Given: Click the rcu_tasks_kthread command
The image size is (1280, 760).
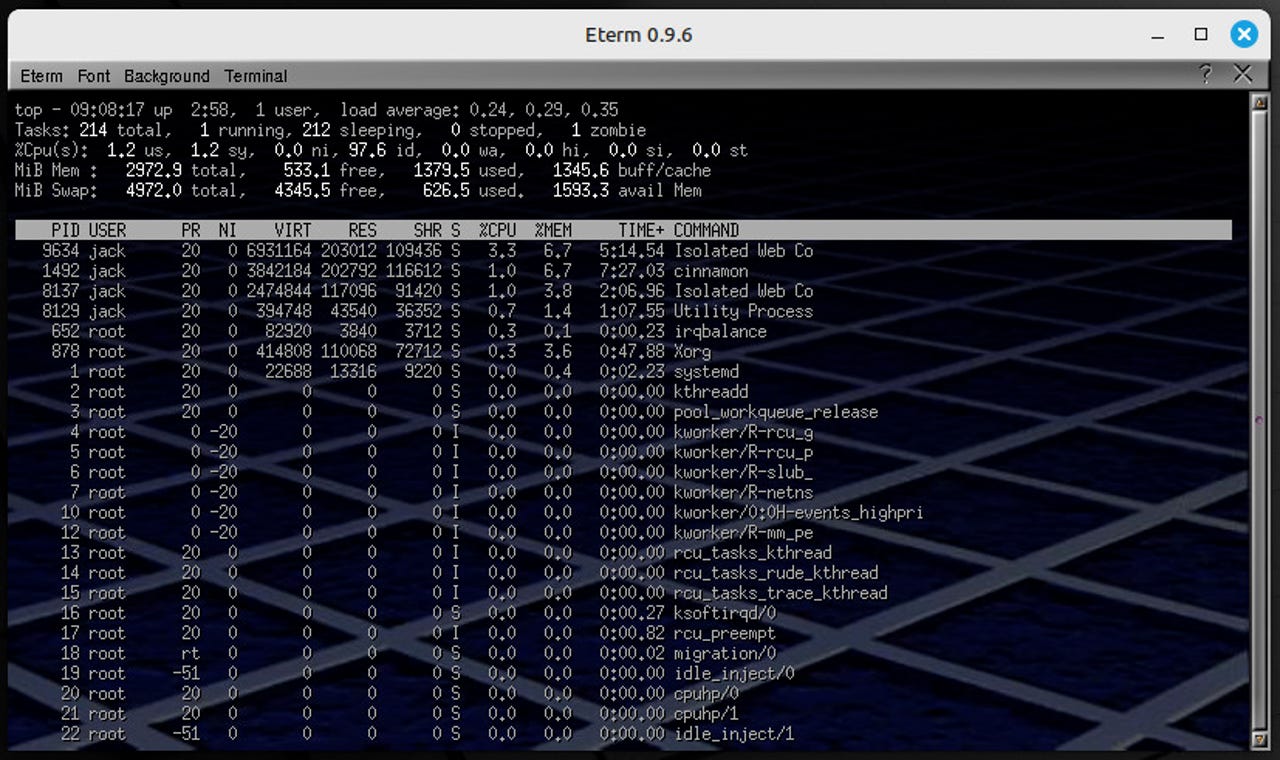Looking at the screenshot, I should point(753,552).
